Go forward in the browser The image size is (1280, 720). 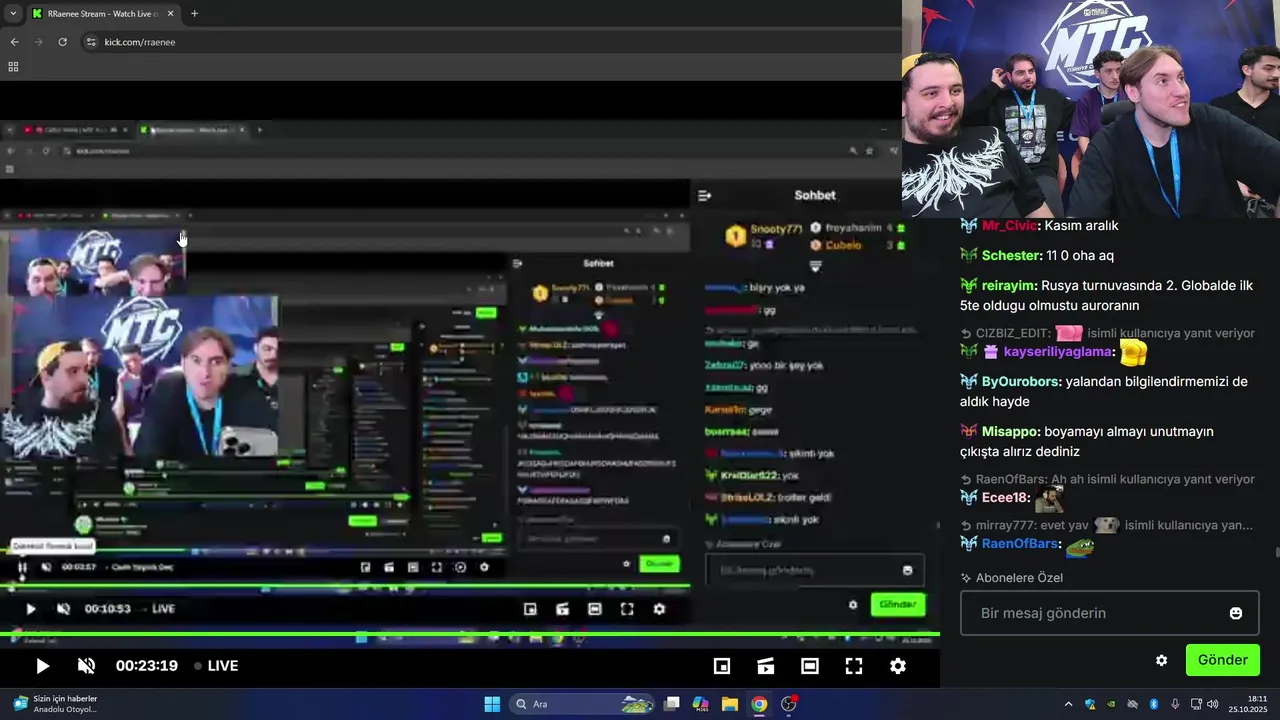point(38,42)
